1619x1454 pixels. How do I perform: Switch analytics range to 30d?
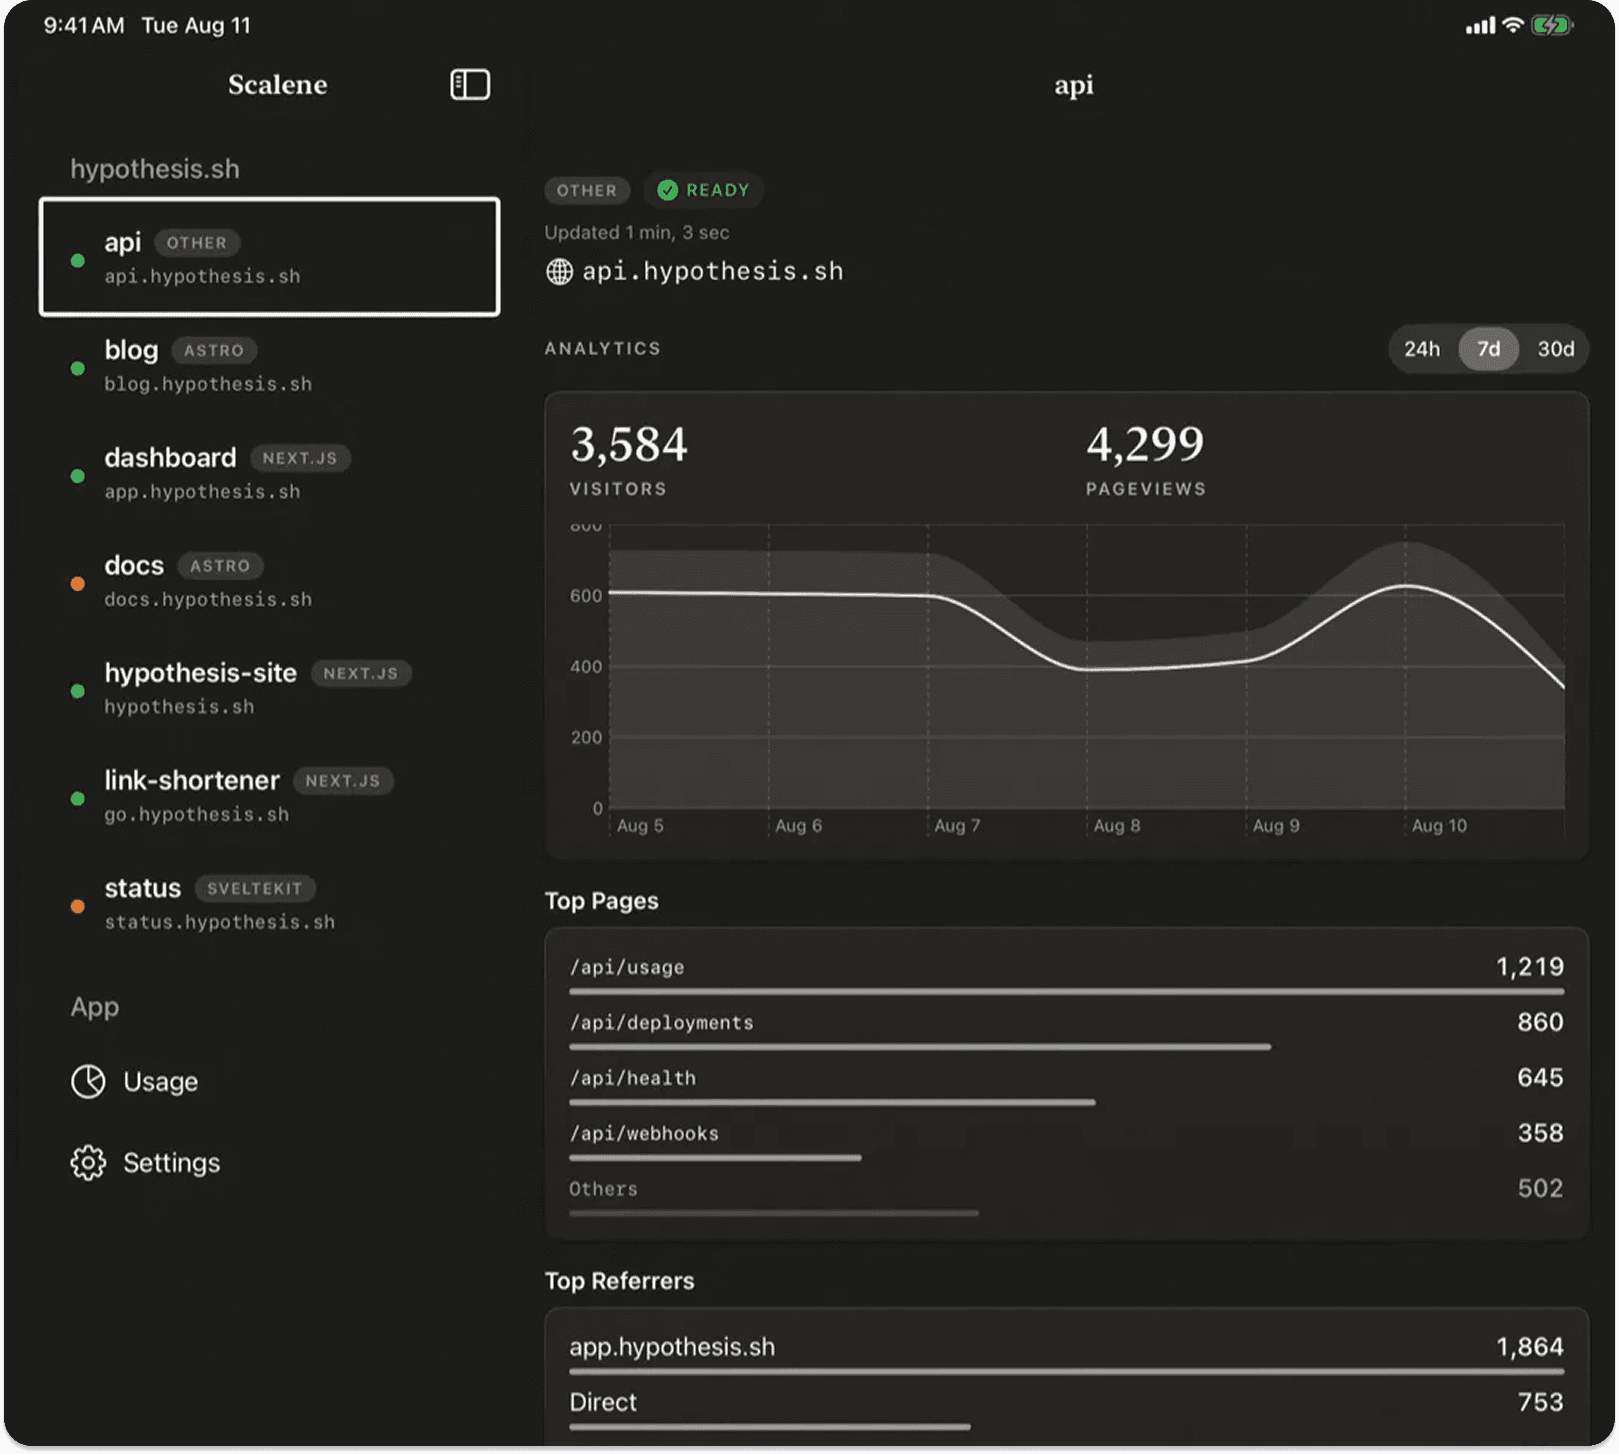coord(1555,348)
